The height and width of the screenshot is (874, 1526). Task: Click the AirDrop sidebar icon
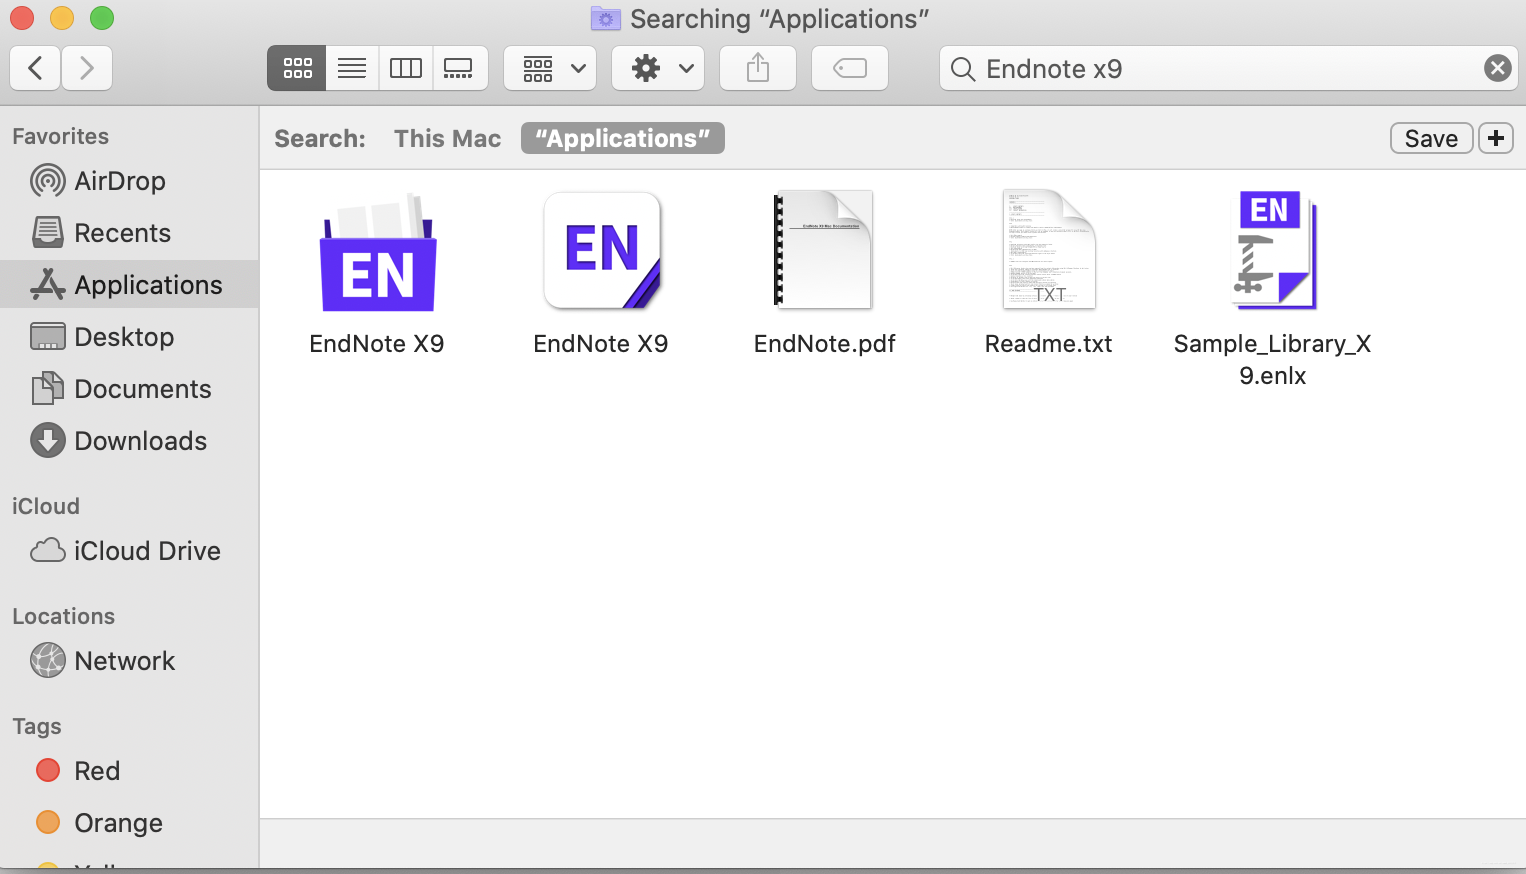[x=48, y=181]
